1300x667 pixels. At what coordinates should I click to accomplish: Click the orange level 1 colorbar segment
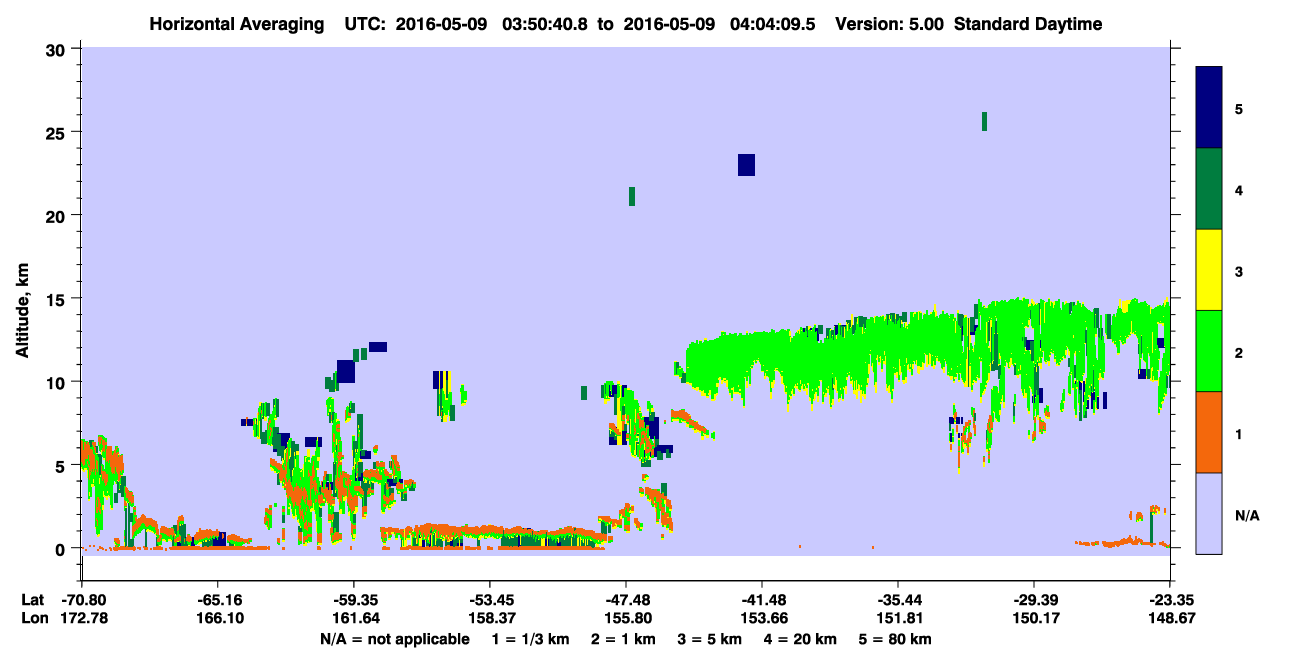click(x=1209, y=432)
